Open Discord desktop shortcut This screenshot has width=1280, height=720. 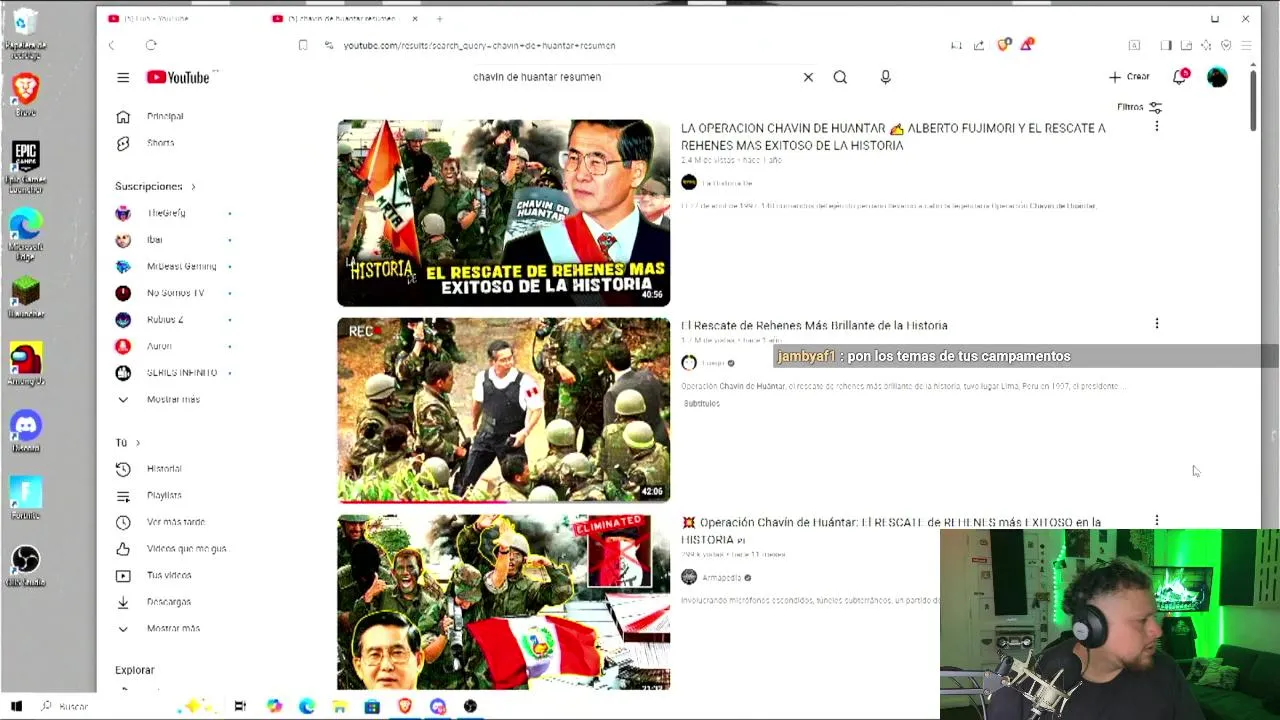(25, 431)
